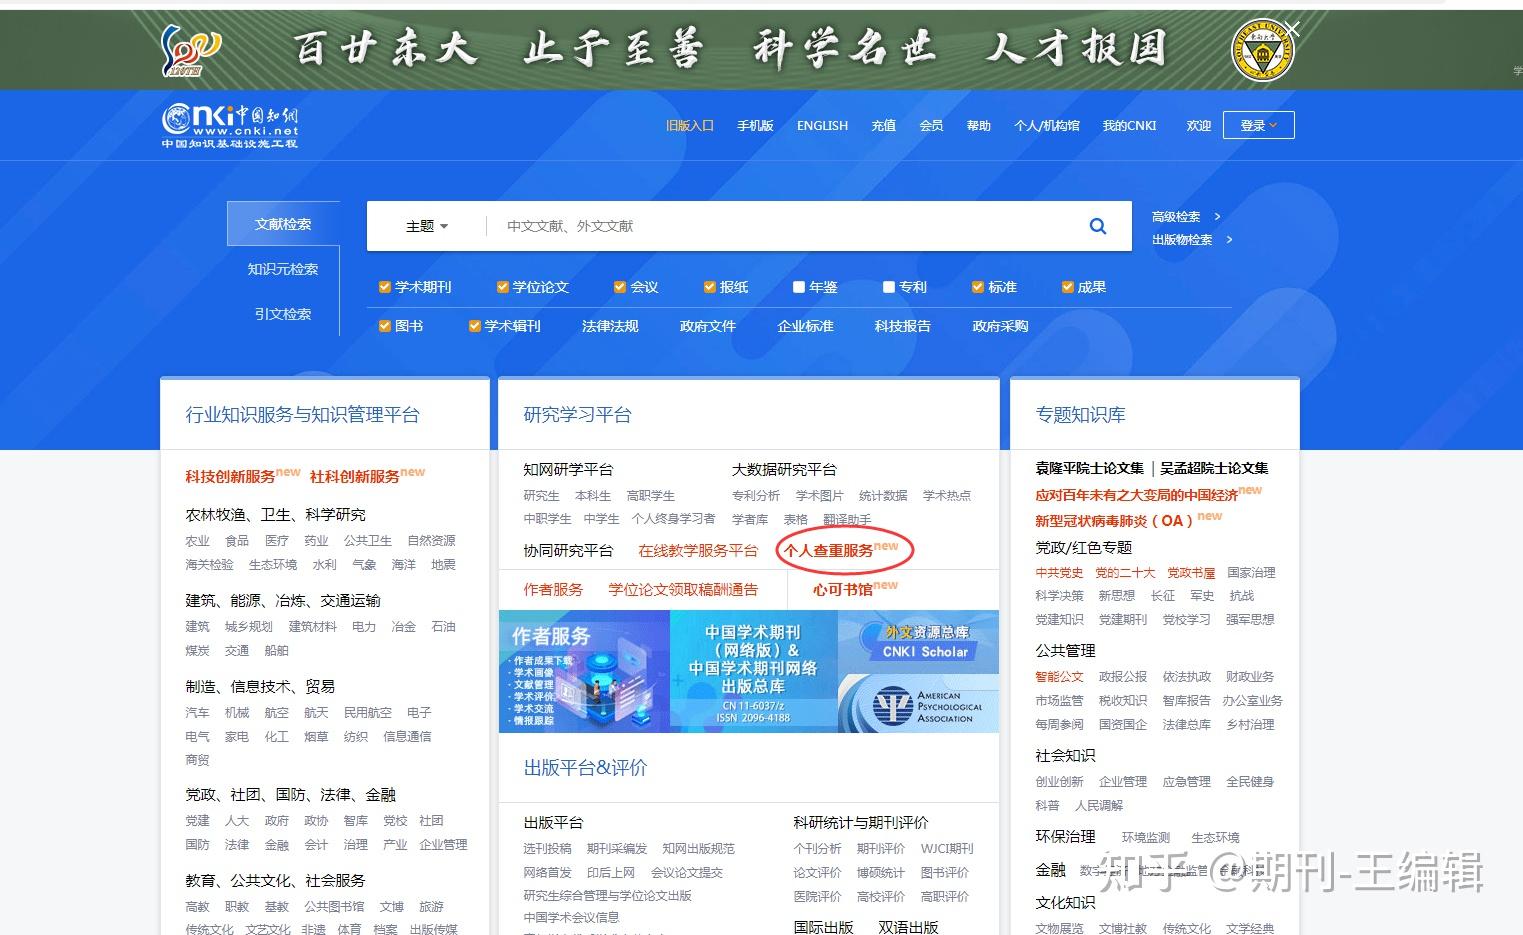Viewport: 1523px width, 935px height.
Task: Click the CNKI Scholar 外文资源总库 banner
Action: point(918,642)
